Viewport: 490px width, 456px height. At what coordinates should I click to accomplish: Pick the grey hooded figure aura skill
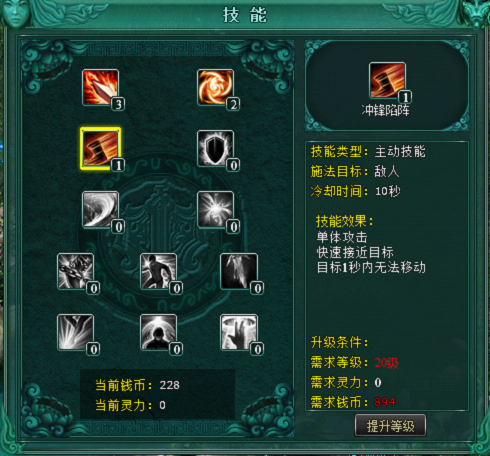pyautogui.click(x=158, y=332)
